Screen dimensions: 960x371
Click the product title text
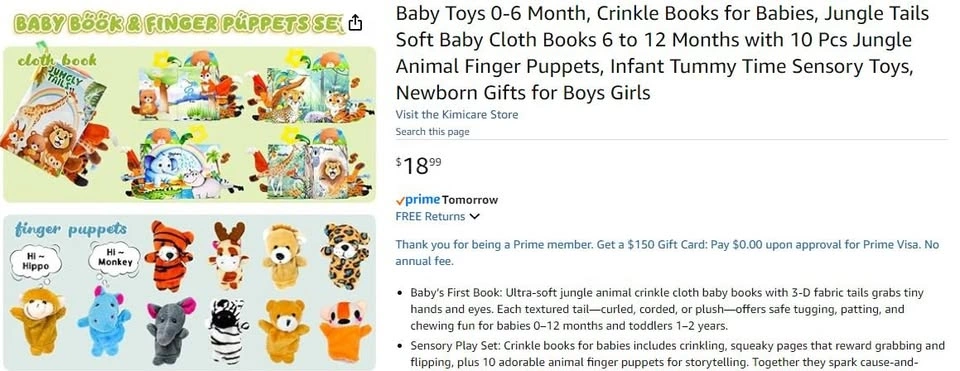tap(662, 53)
